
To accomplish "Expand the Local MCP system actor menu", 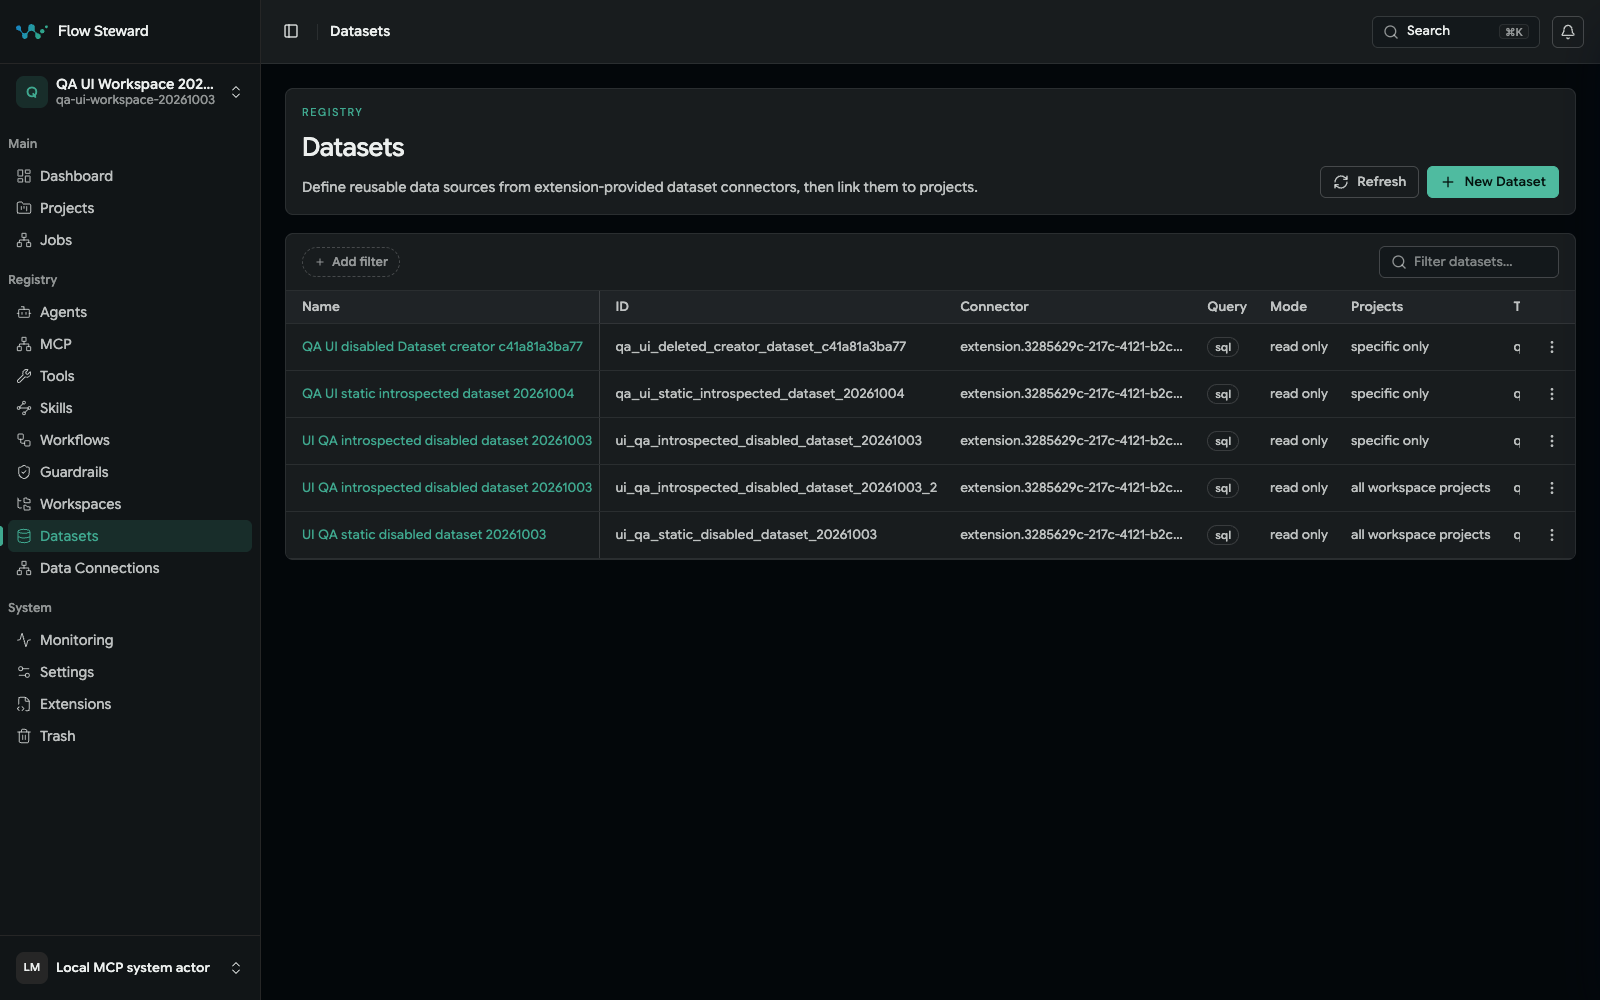I will pyautogui.click(x=236, y=968).
